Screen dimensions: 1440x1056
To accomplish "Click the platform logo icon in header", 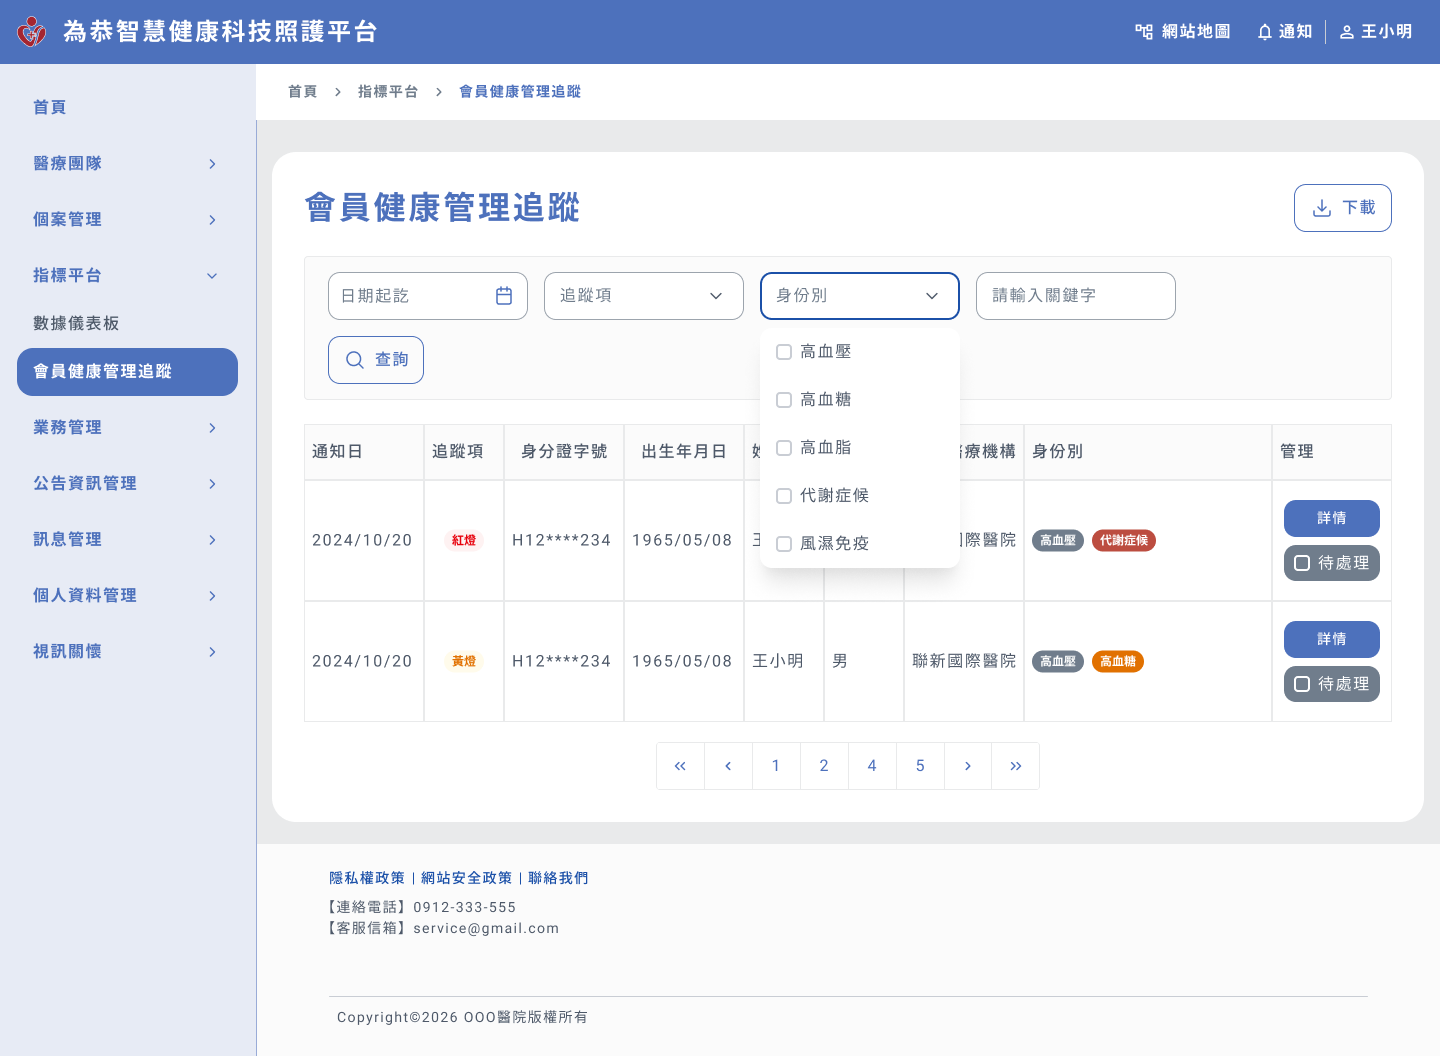I will pyautogui.click(x=32, y=32).
